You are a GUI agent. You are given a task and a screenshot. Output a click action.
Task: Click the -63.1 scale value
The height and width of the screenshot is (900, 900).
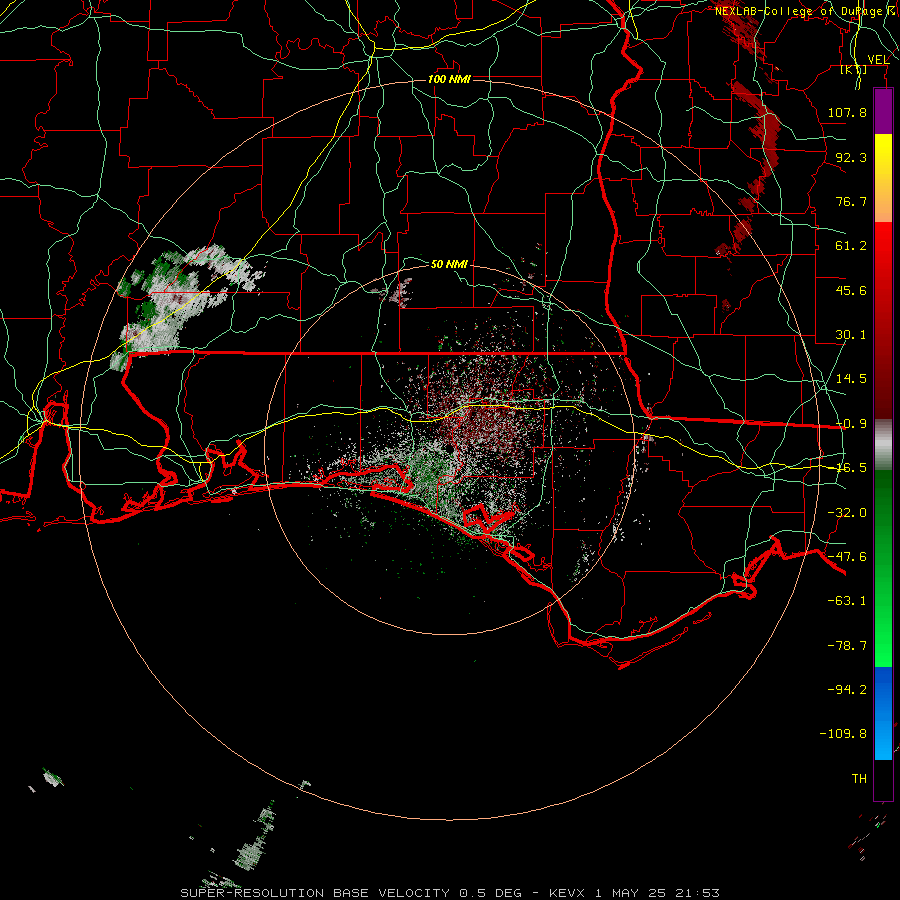pyautogui.click(x=847, y=601)
